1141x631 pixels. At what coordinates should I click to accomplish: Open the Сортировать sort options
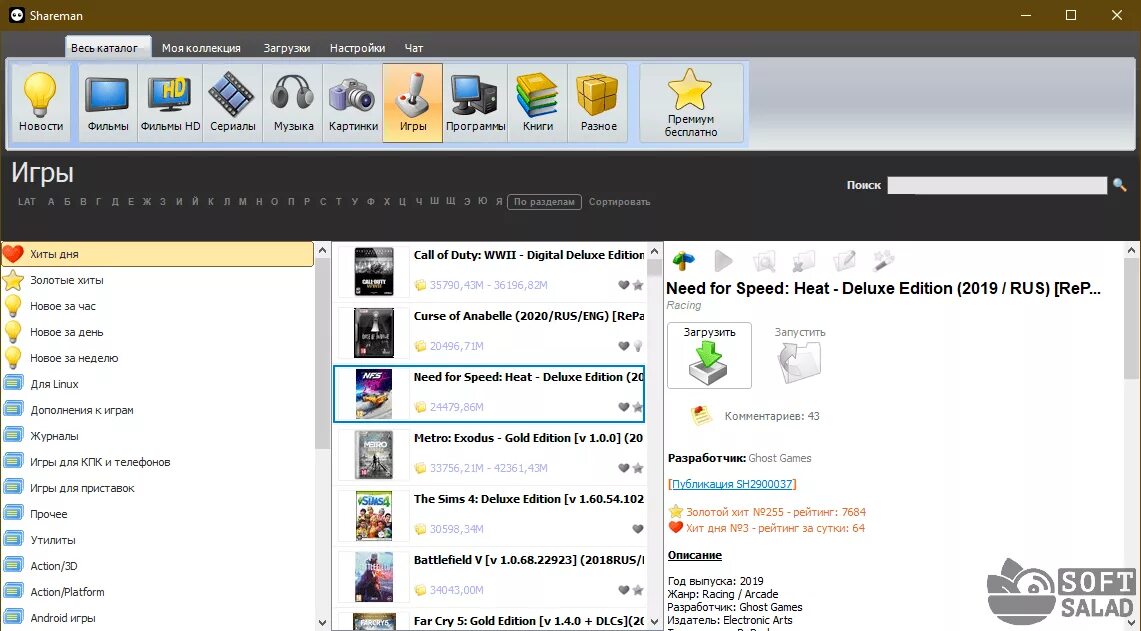coord(619,202)
